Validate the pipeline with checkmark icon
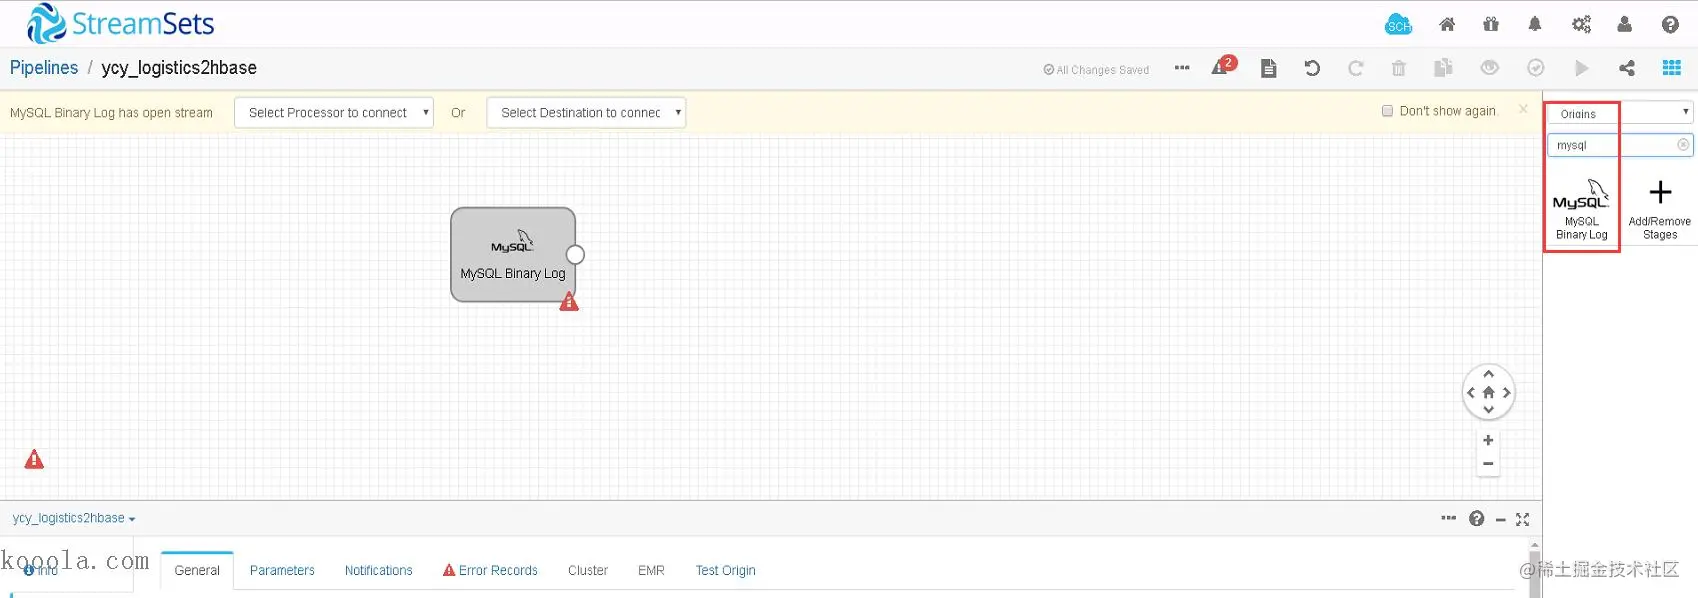The image size is (1698, 598). coord(1536,68)
